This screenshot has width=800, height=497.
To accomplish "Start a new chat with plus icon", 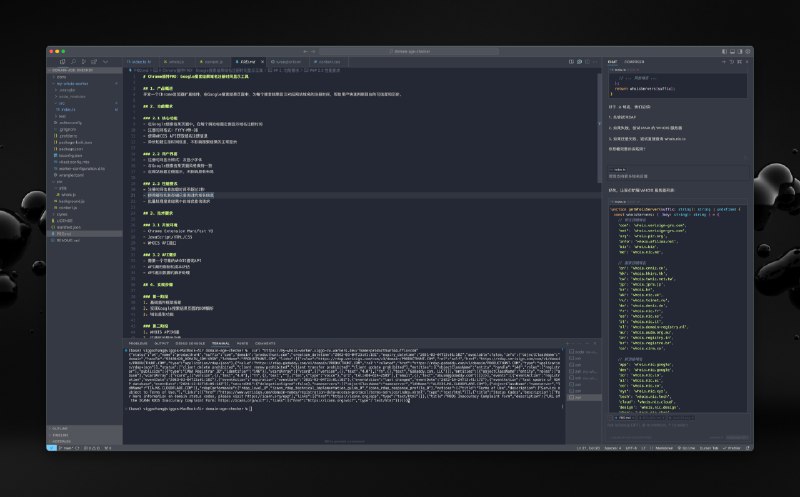I will click(724, 62).
